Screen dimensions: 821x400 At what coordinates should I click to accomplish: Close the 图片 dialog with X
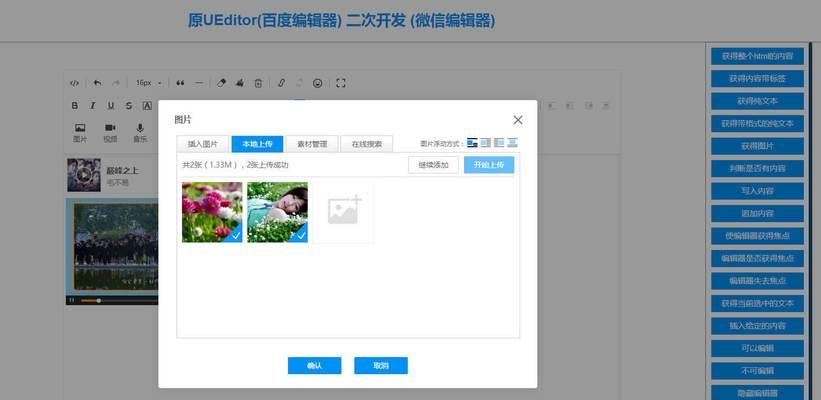point(518,120)
